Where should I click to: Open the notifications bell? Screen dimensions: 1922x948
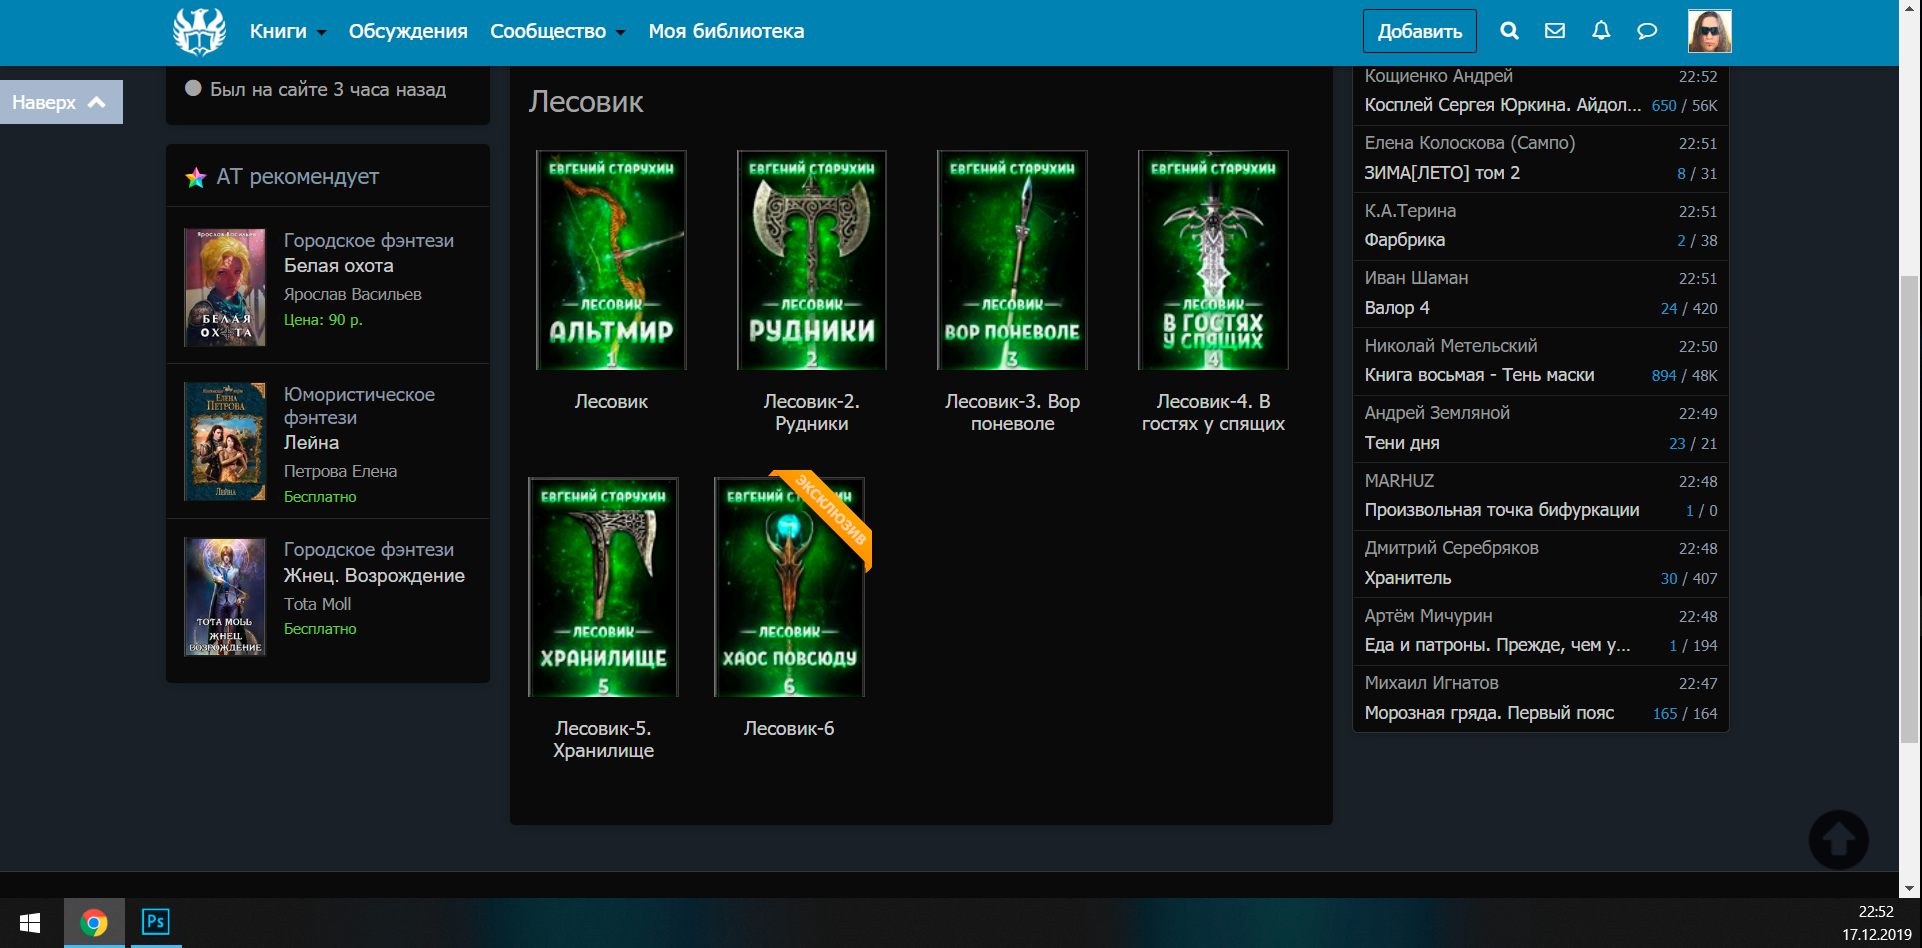[x=1601, y=31]
